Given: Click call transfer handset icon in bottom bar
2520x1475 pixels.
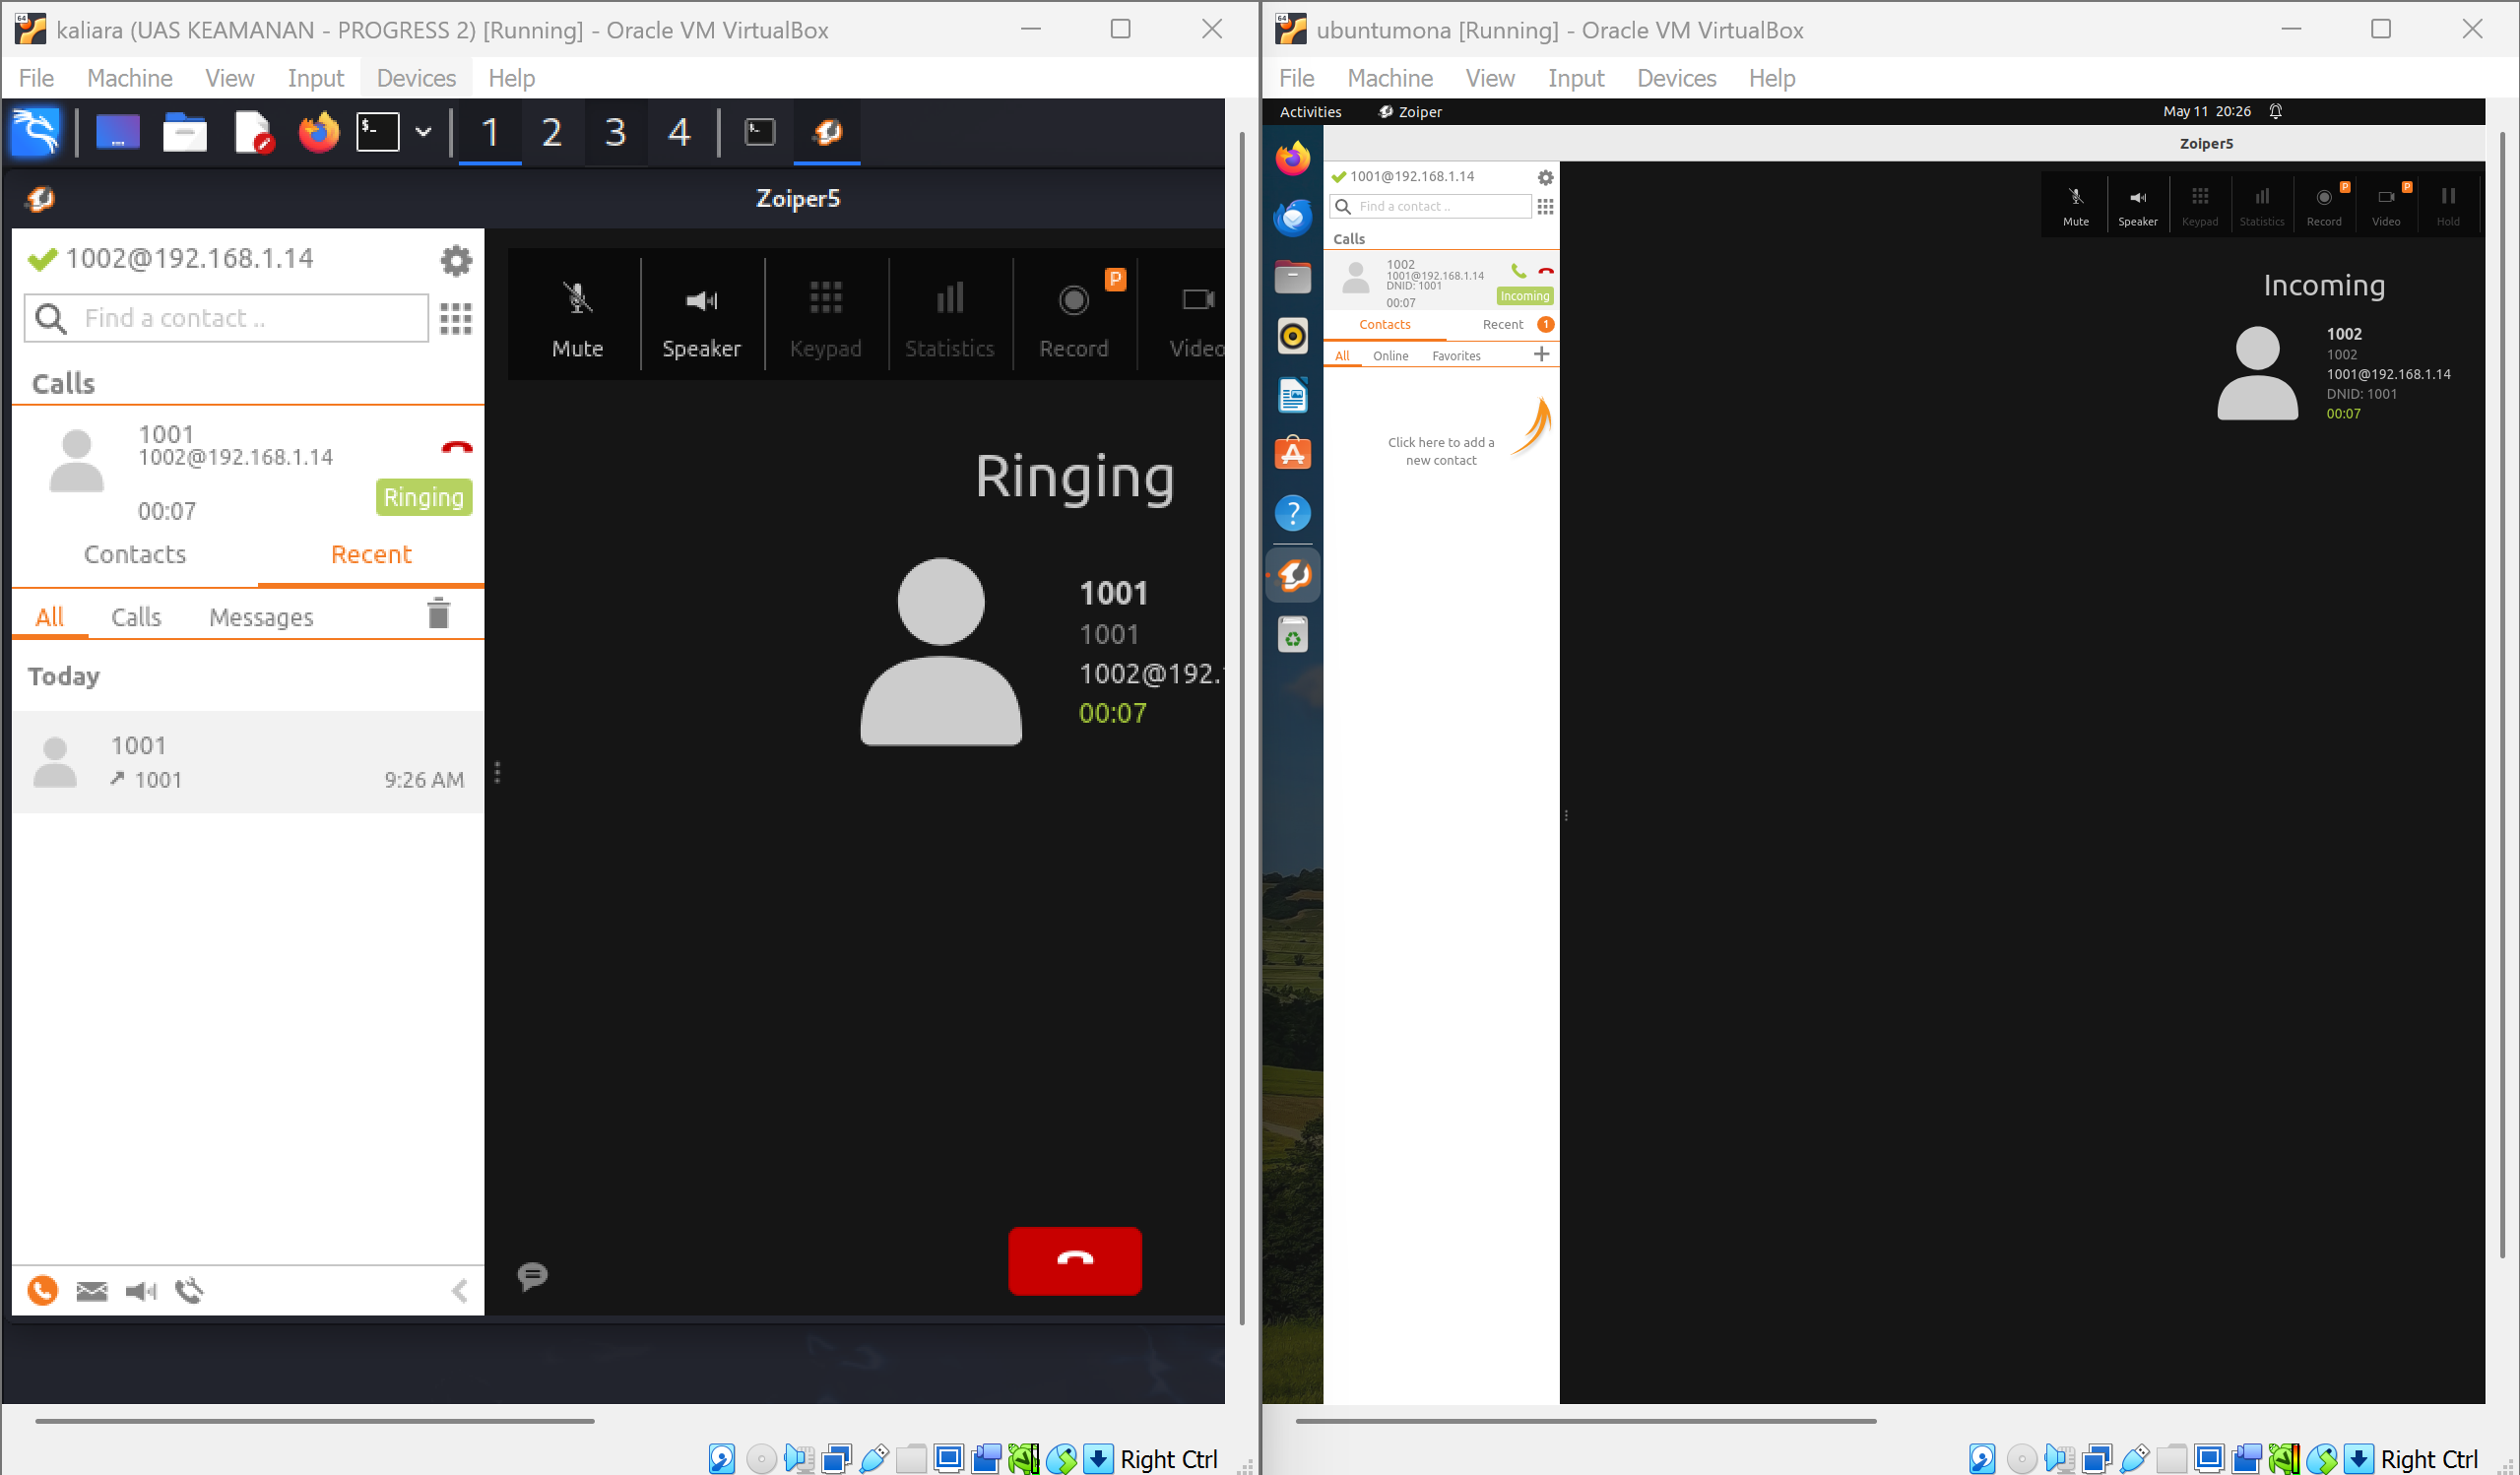Looking at the screenshot, I should (x=189, y=1291).
